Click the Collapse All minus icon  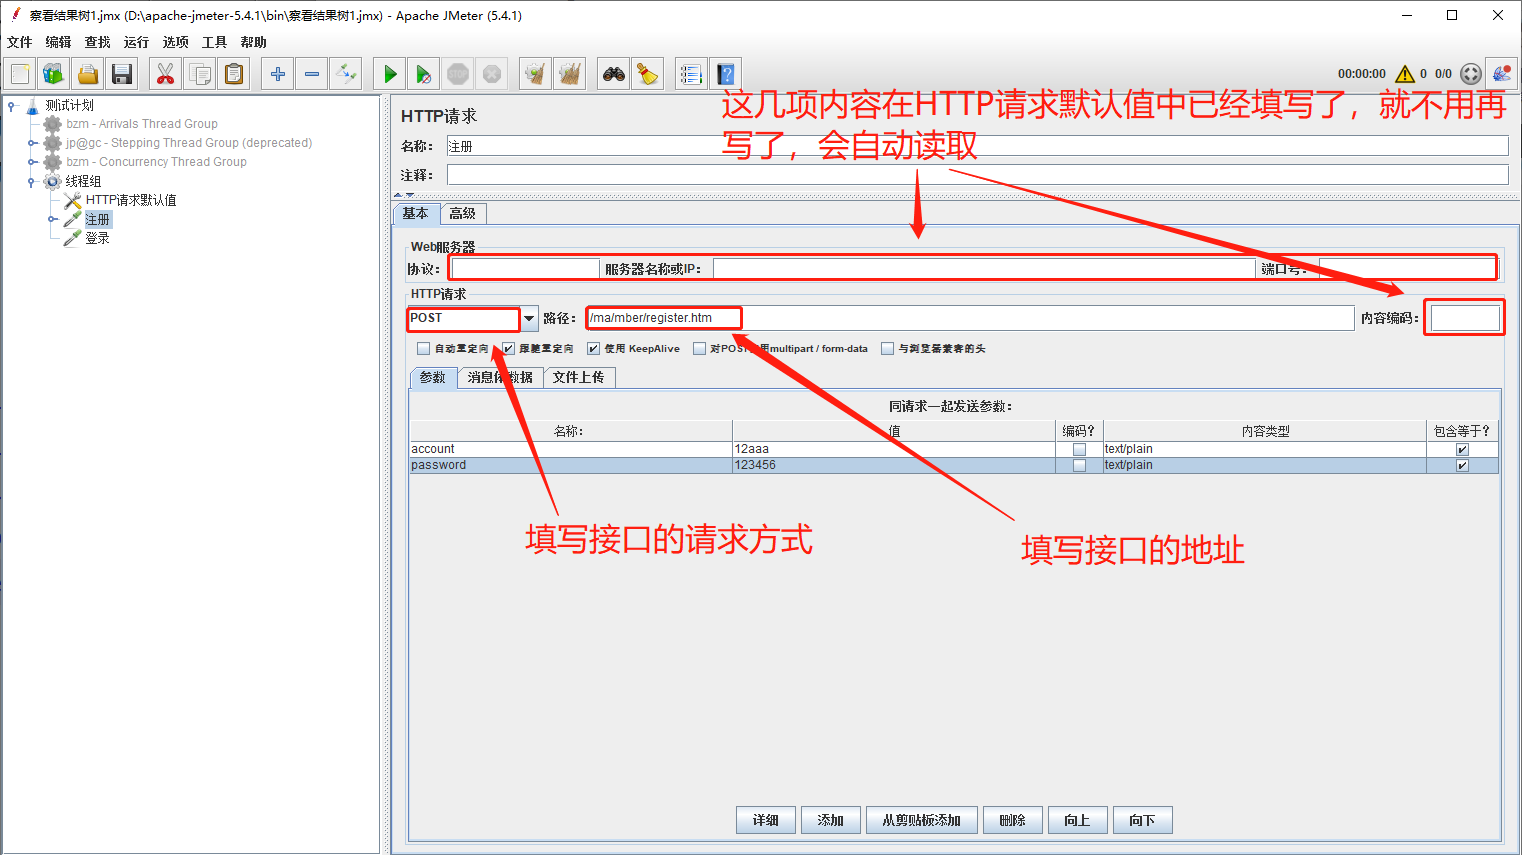click(312, 74)
